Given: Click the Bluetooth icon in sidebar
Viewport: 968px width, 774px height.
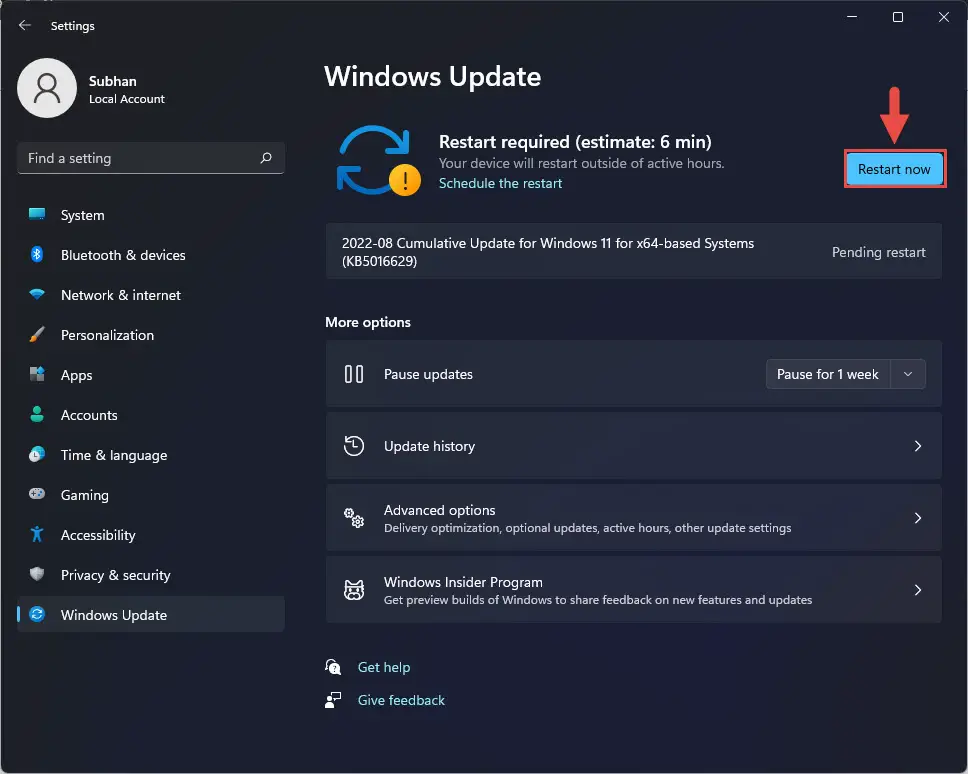Looking at the screenshot, I should pyautogui.click(x=37, y=254).
